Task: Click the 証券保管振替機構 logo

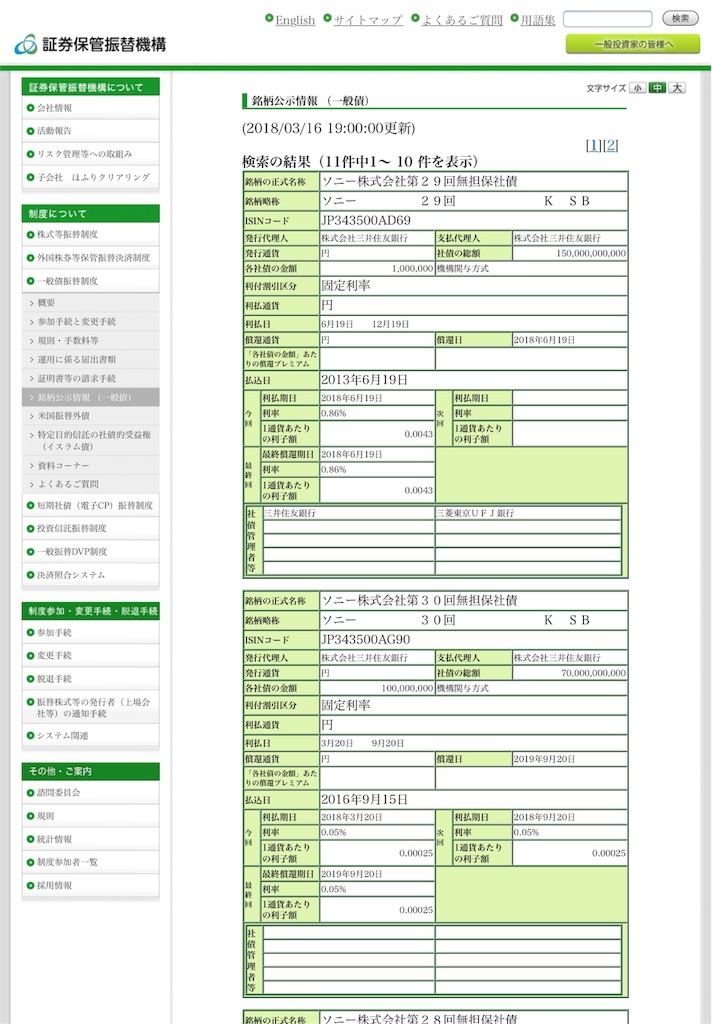Action: (x=91, y=44)
